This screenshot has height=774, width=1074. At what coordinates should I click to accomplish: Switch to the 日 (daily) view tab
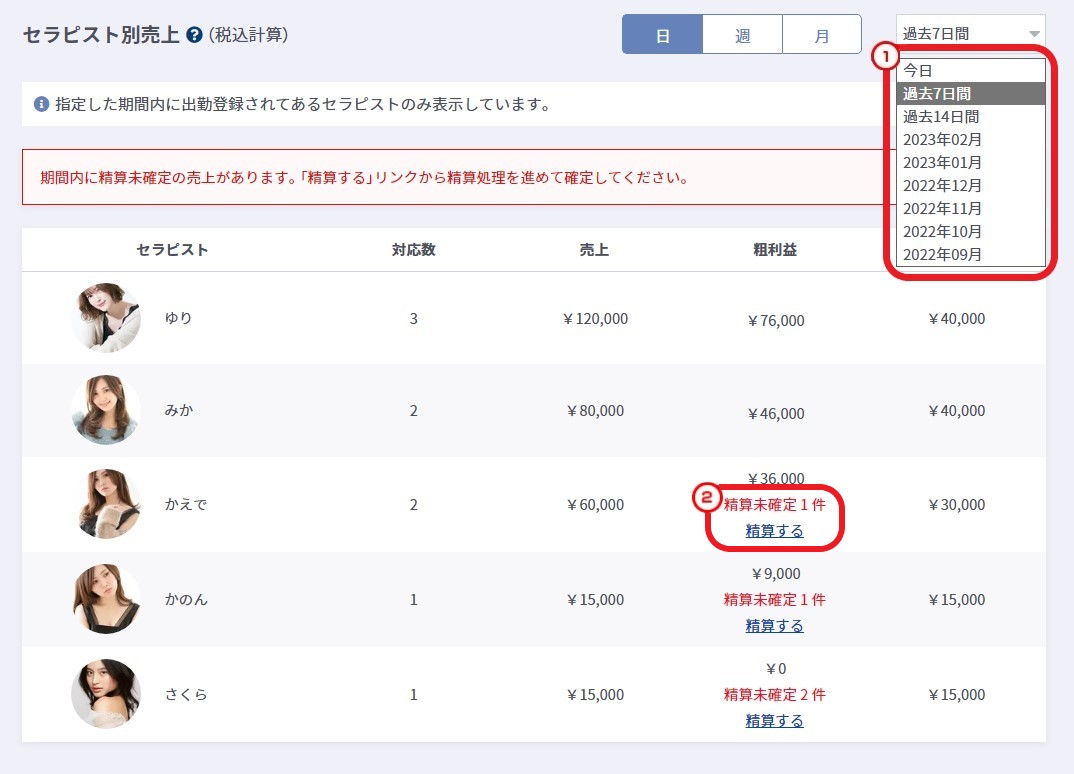coord(662,35)
